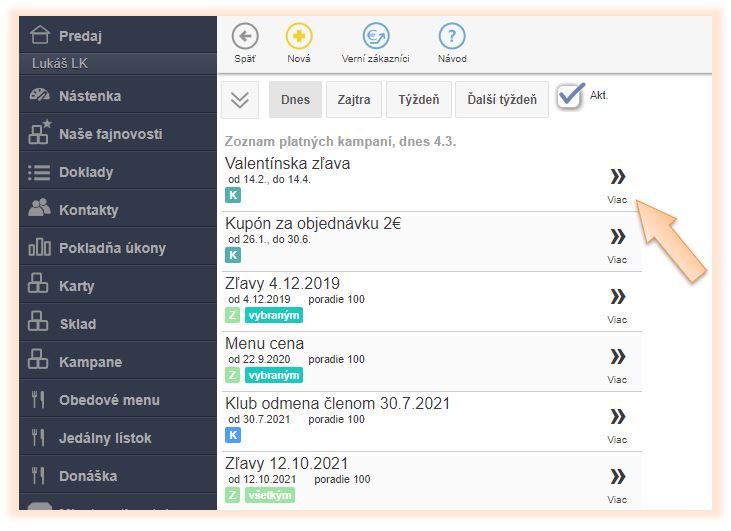Open the Klub odmena členom 30.7.2021 campaign
This screenshot has height=531, width=731.
point(337,404)
